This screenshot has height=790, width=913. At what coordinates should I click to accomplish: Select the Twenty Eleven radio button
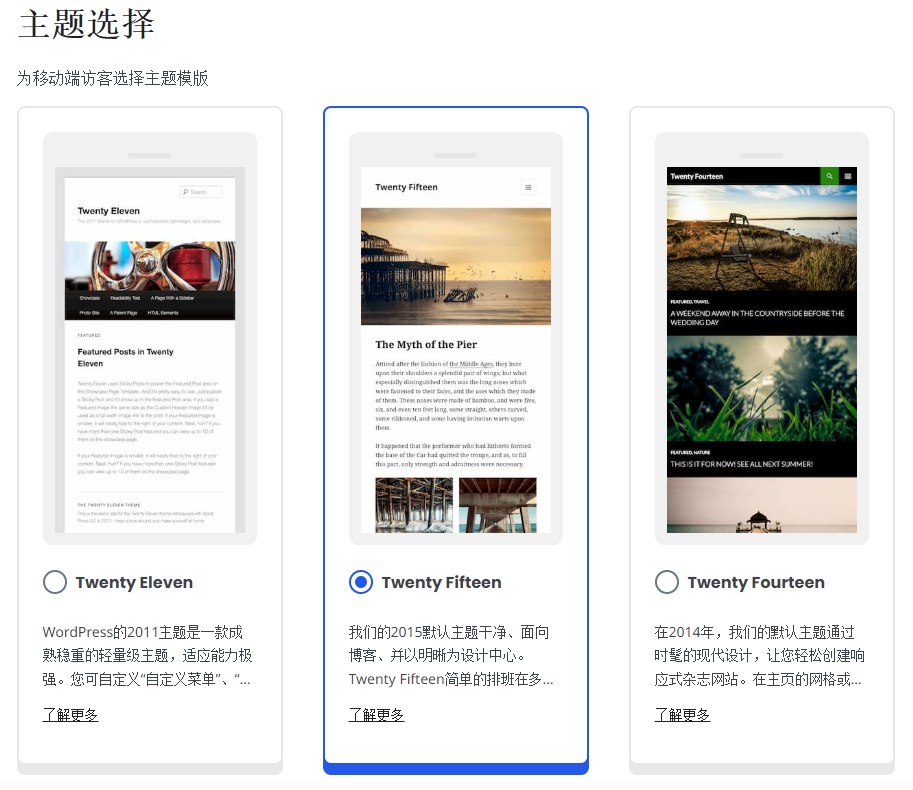click(55, 582)
